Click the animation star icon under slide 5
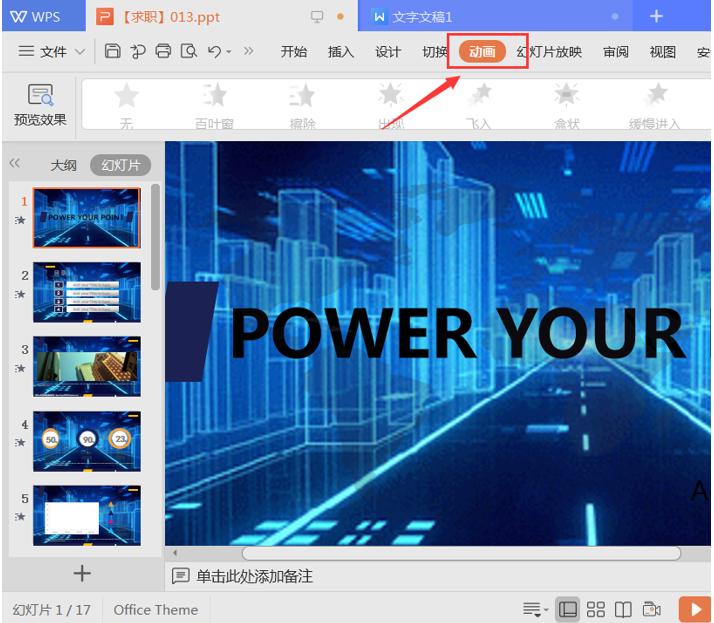Viewport: 714px width, 623px height. pos(20,517)
